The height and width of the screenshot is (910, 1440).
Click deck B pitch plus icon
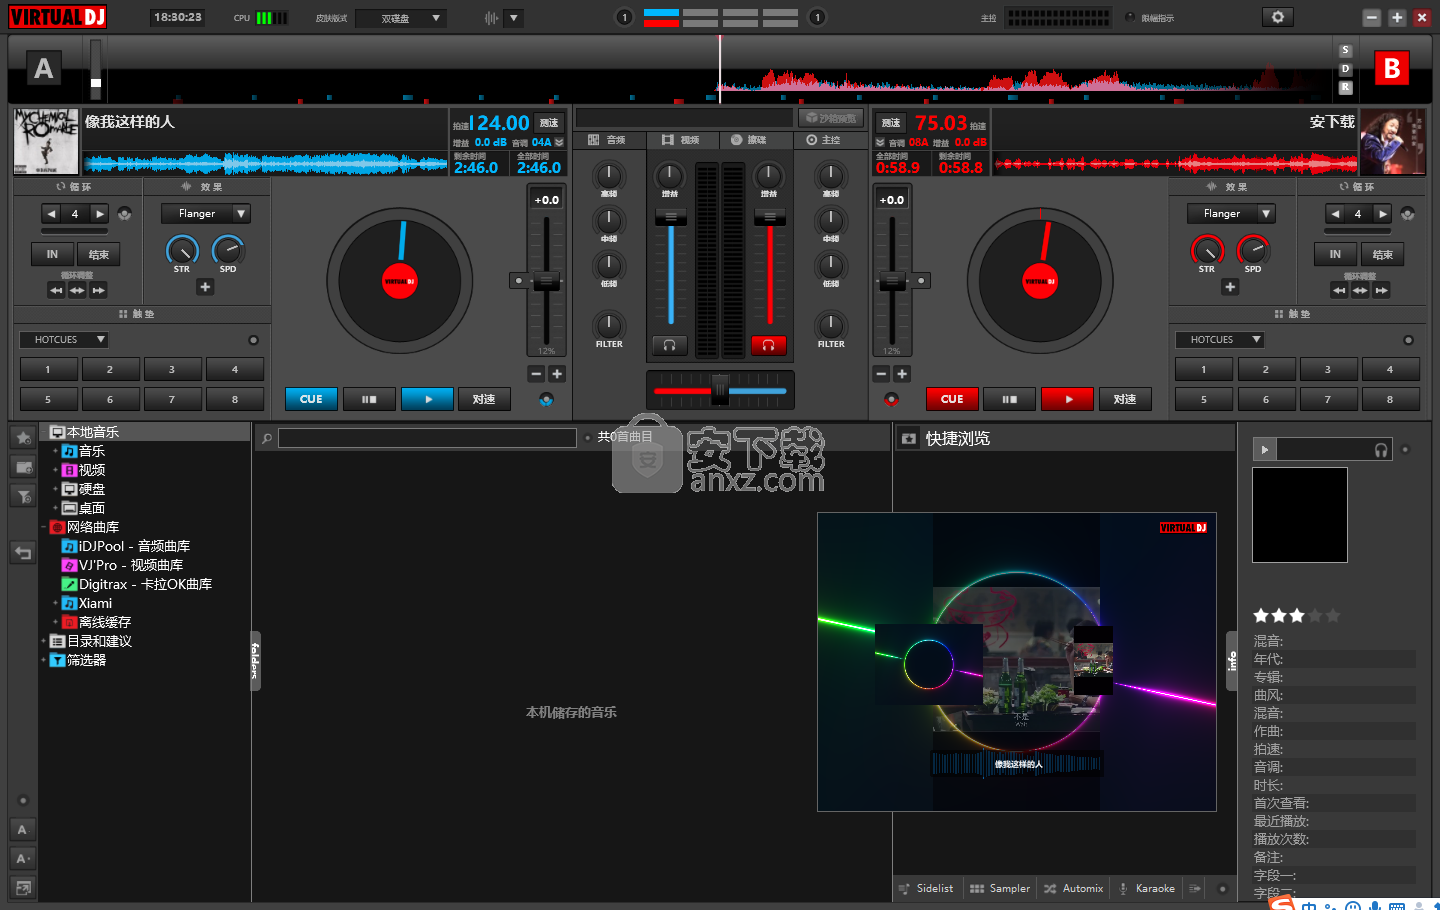[x=901, y=374]
